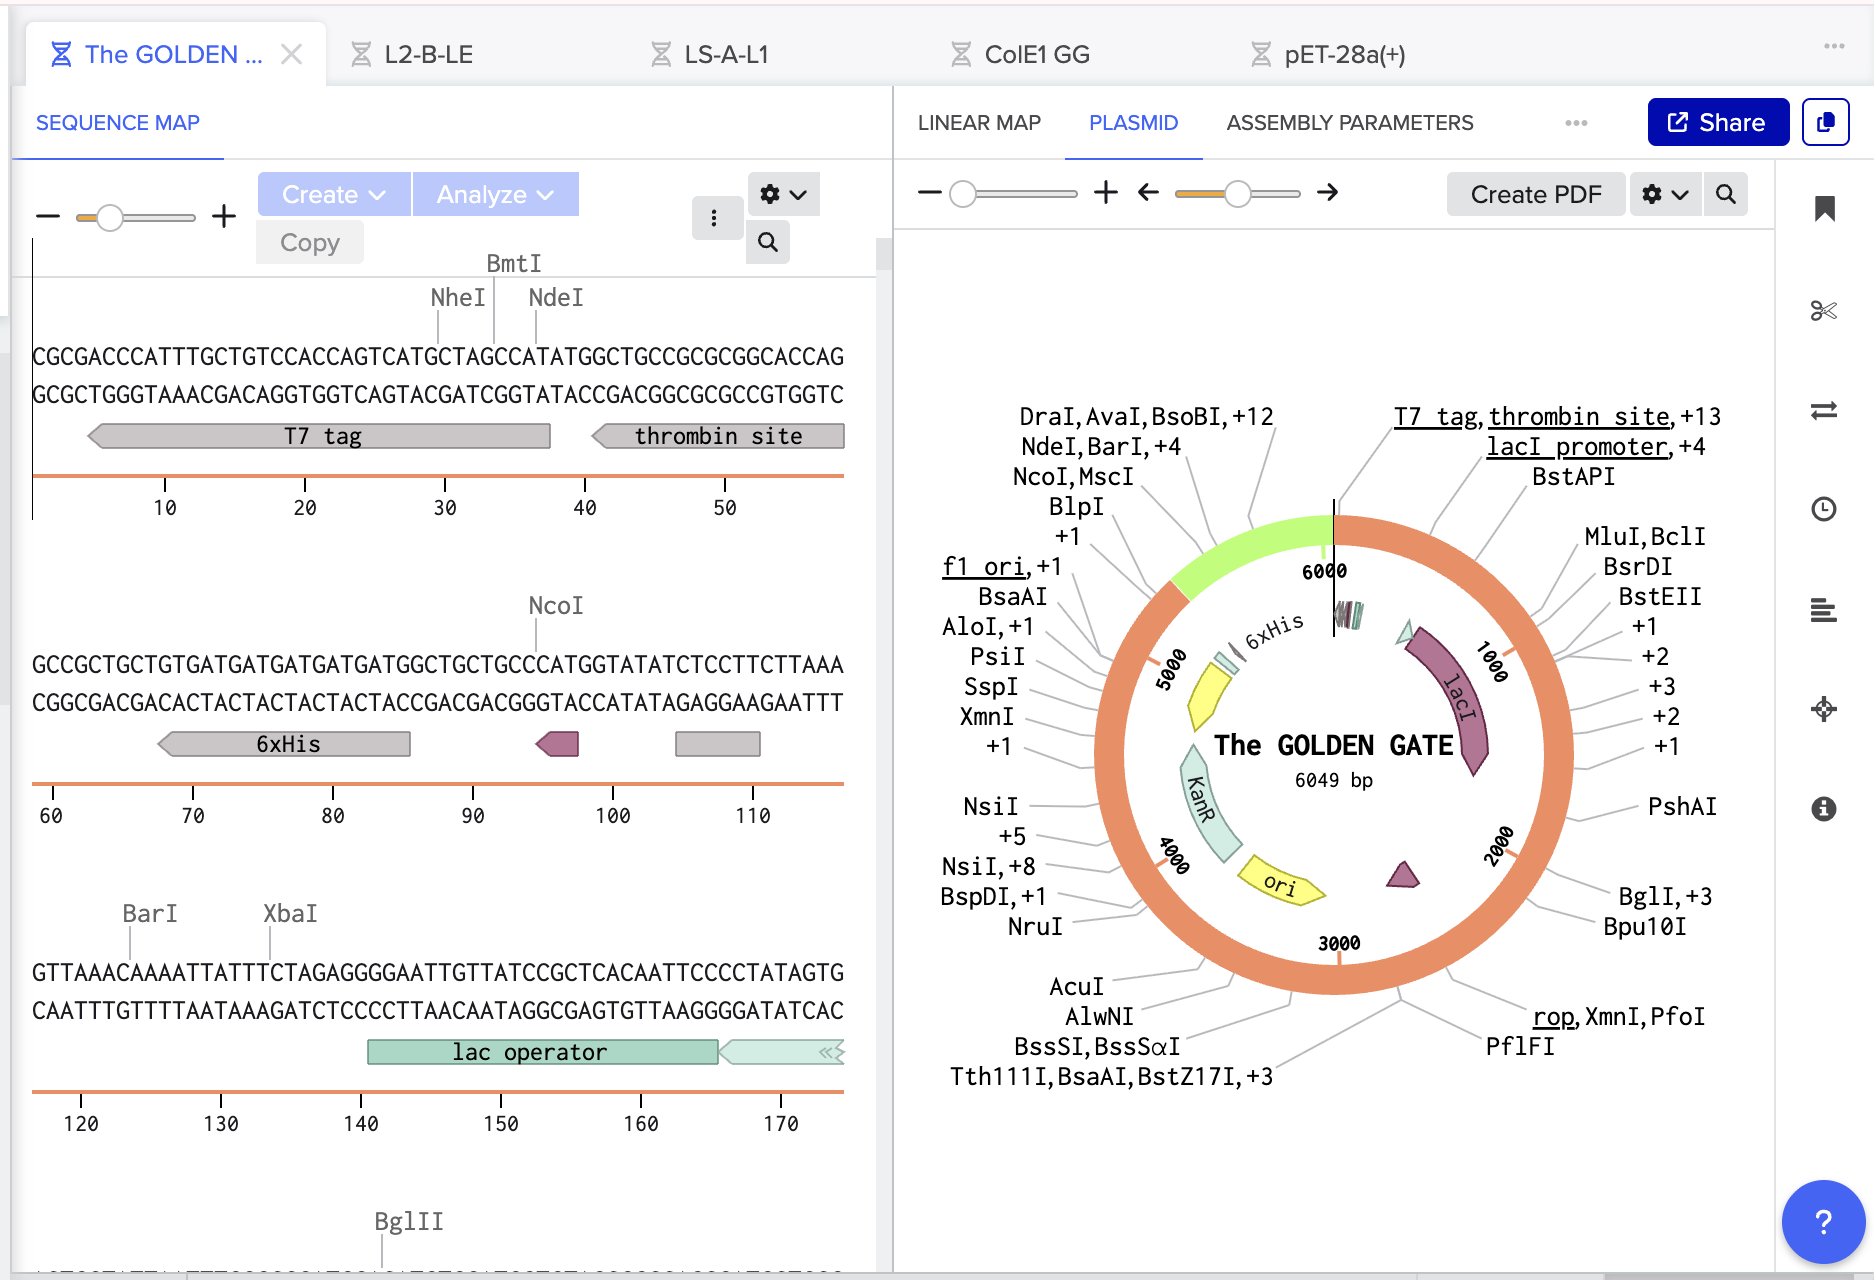This screenshot has width=1874, height=1280.
Task: Open the crosshair target icon in sidebar
Action: point(1824,709)
